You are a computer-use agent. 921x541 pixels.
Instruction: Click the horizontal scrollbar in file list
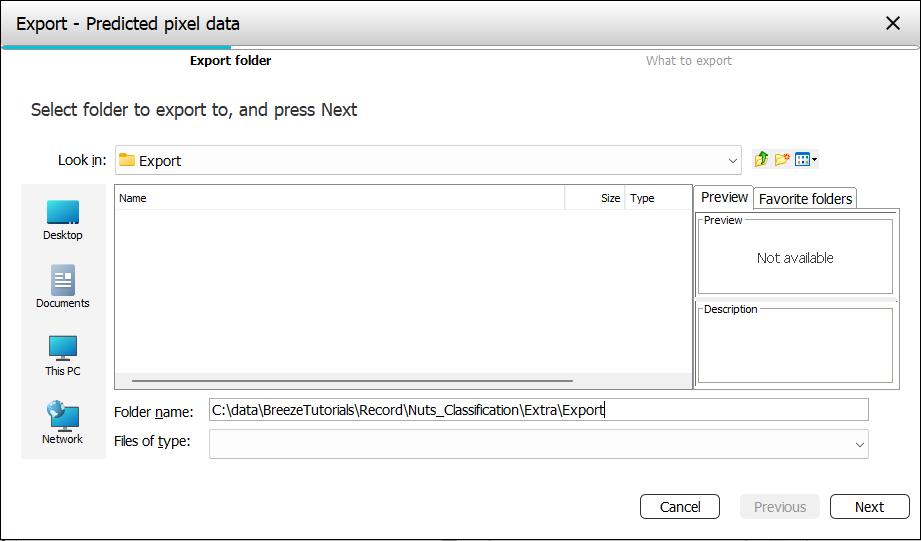(x=352, y=381)
